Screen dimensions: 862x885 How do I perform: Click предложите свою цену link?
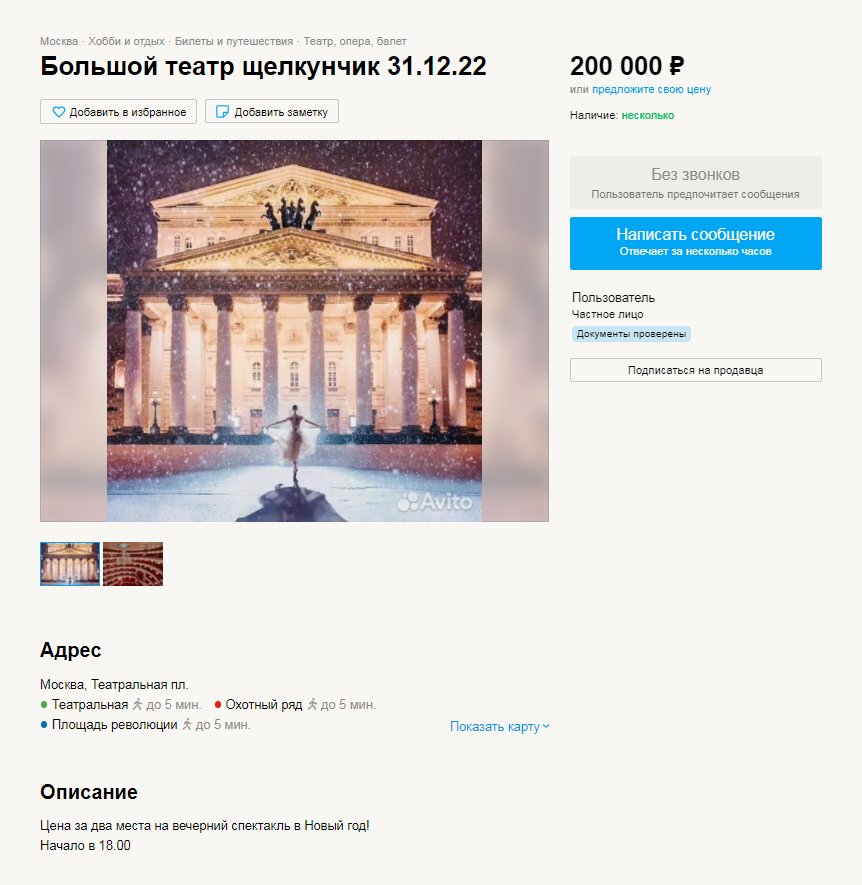pos(651,89)
